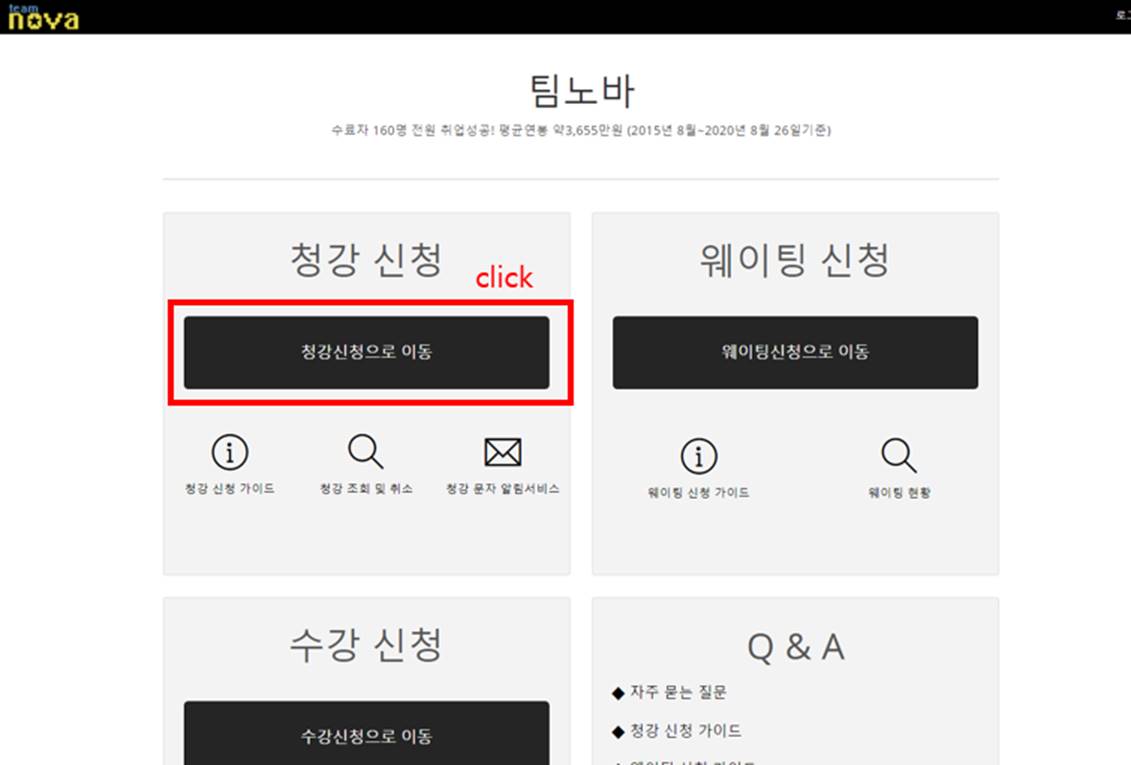1131x765 pixels.
Task: Click the 웨이팅 신청 가이드 label under info icon
Action: coord(698,492)
